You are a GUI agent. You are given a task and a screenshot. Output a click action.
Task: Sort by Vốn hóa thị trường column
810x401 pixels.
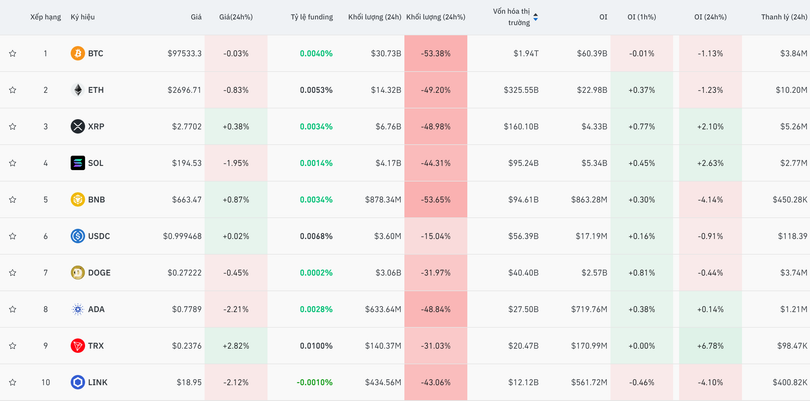tap(513, 17)
